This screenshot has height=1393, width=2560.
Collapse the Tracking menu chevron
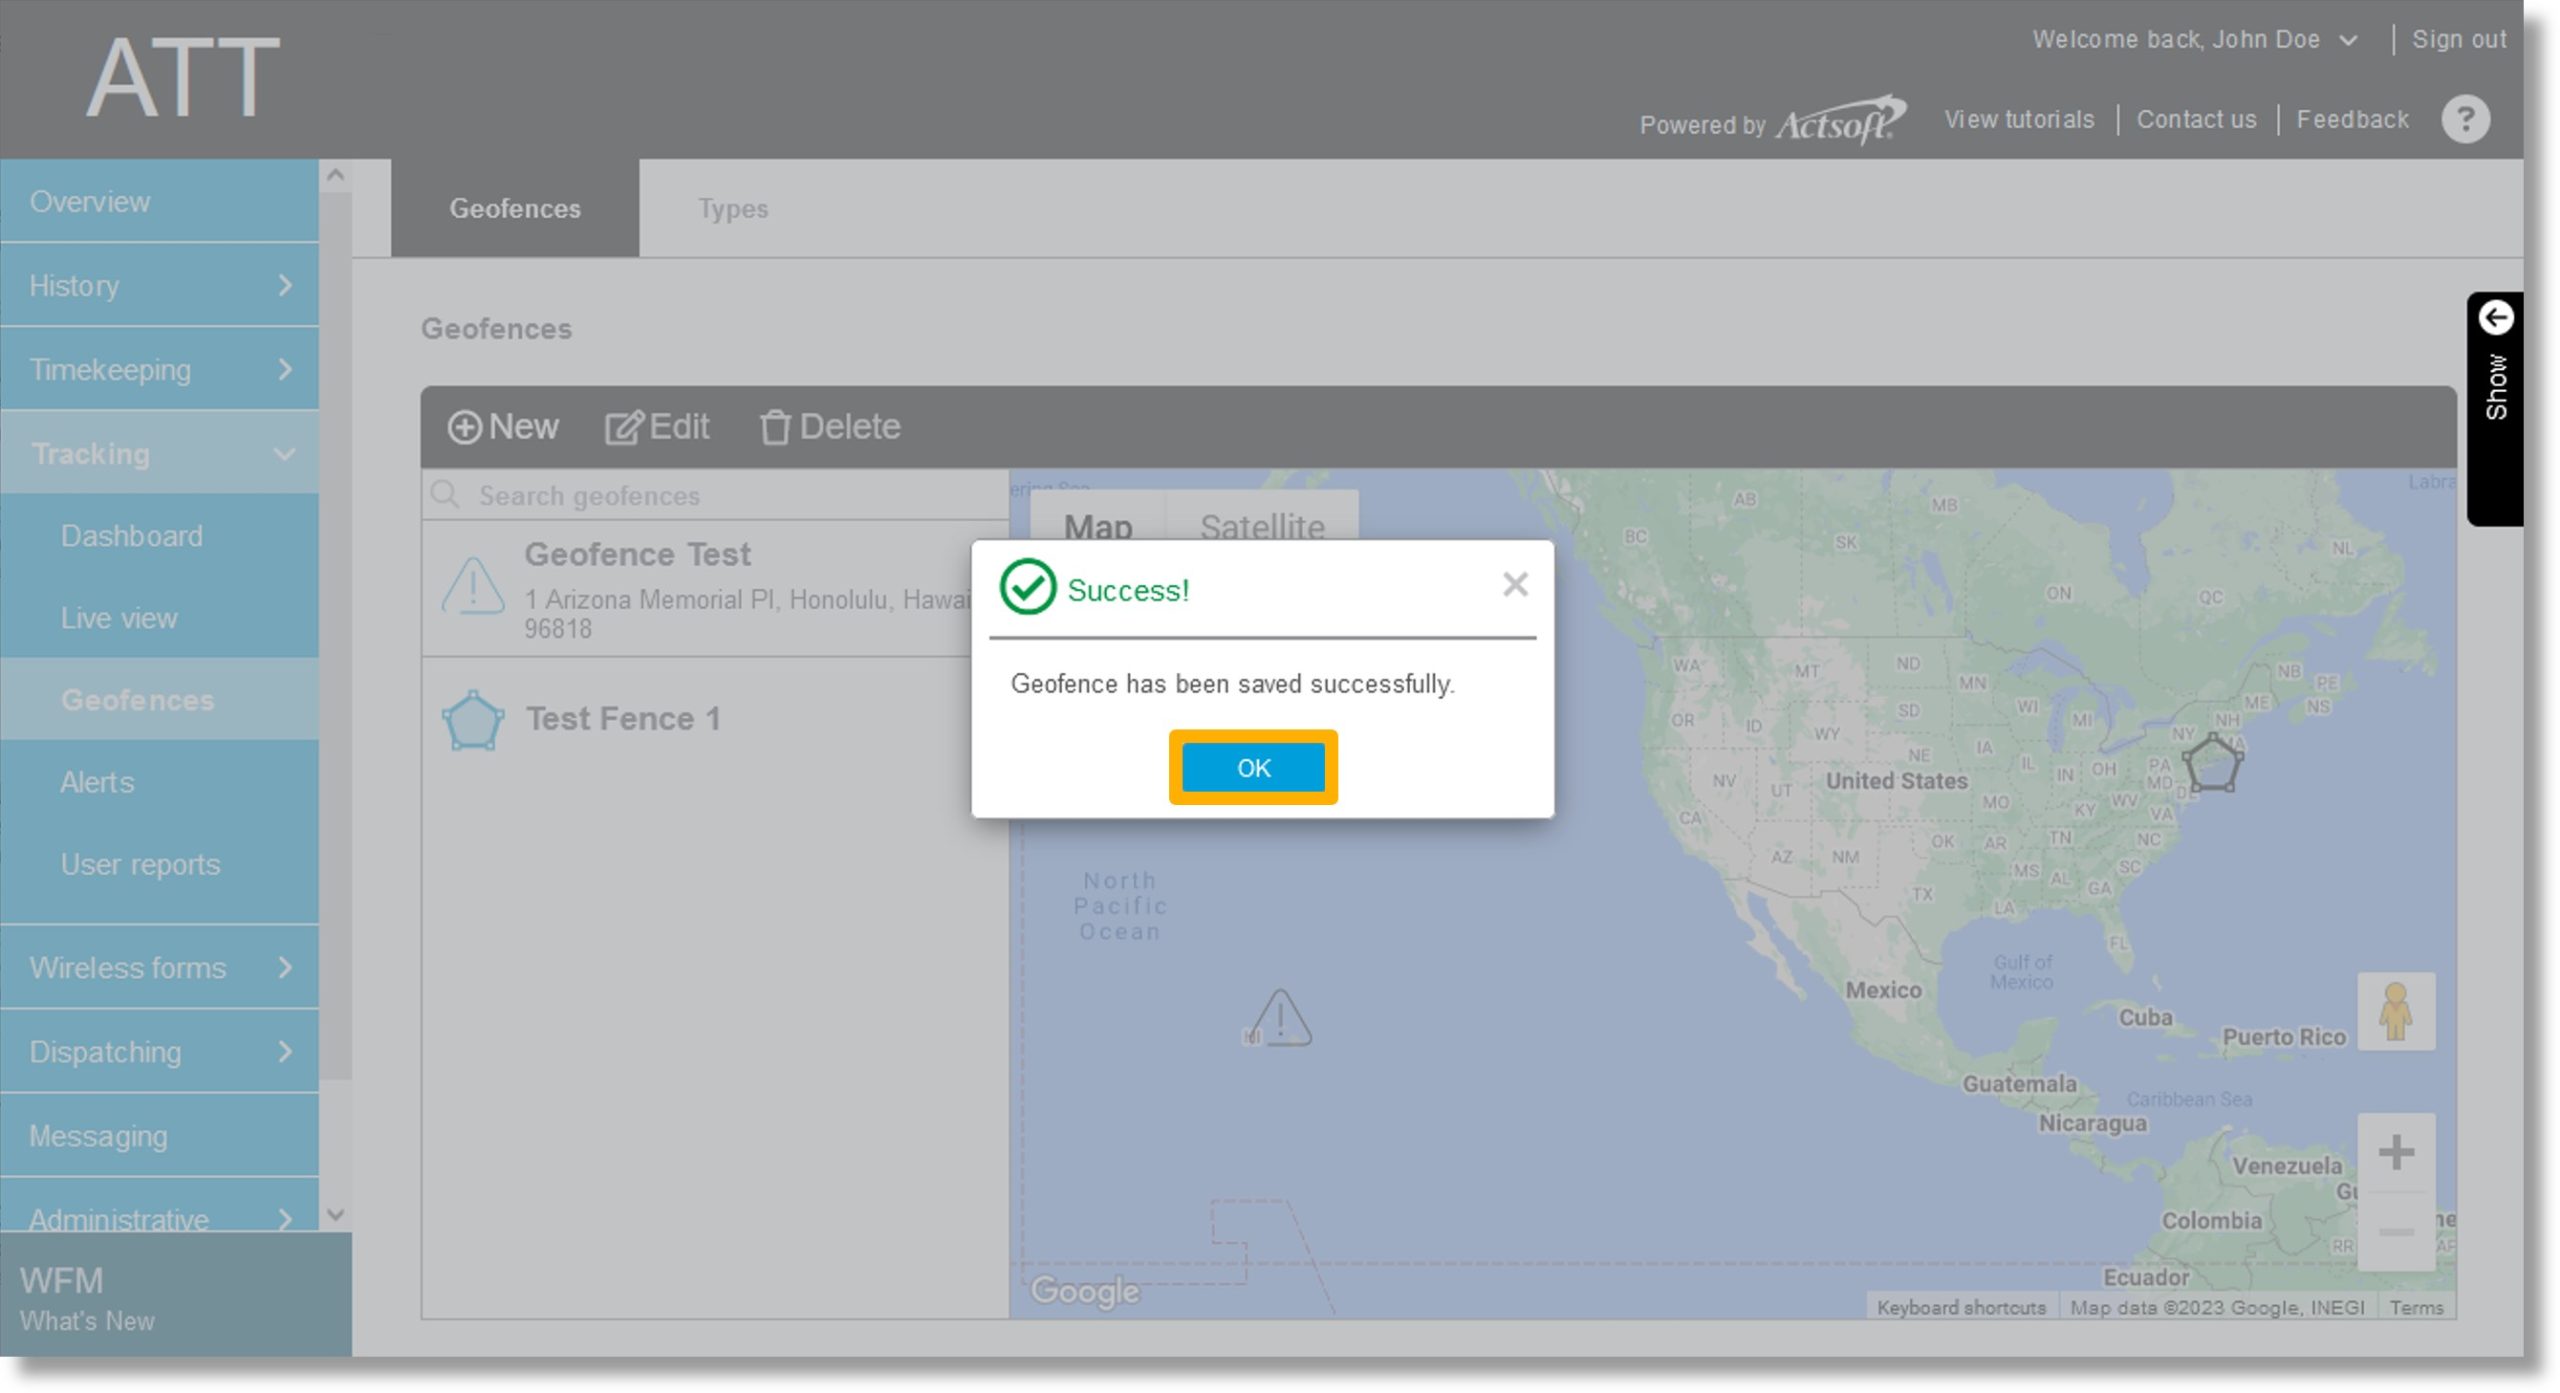pos(284,455)
